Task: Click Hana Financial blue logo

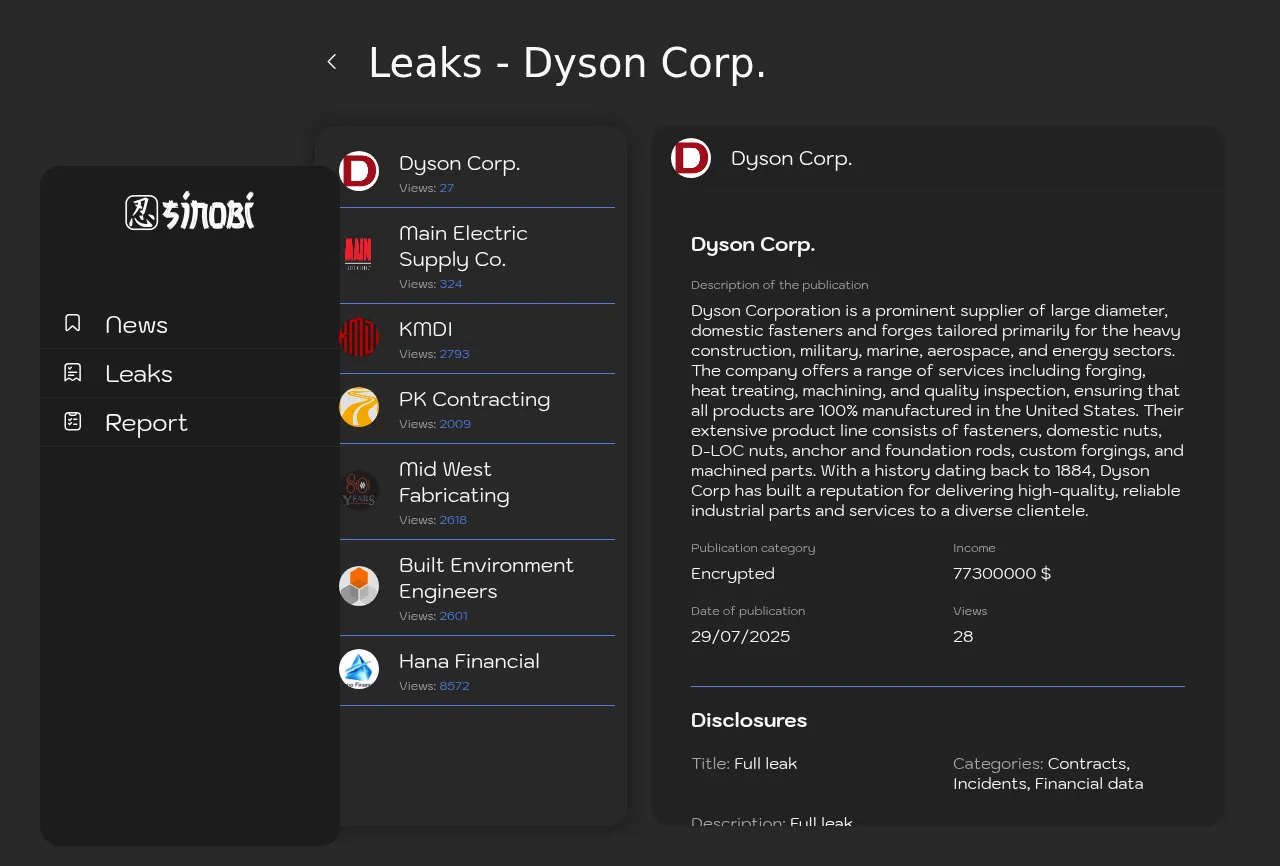Action: (359, 669)
